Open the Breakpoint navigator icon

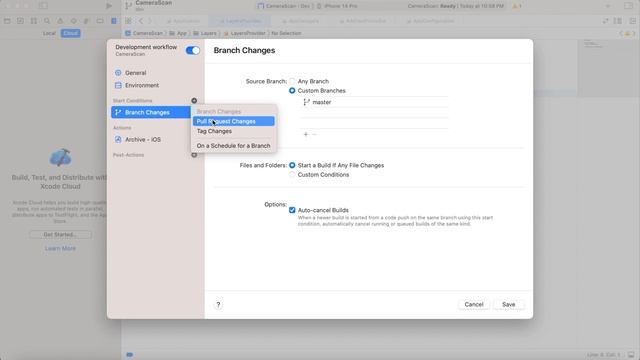pyautogui.click(x=100, y=21)
